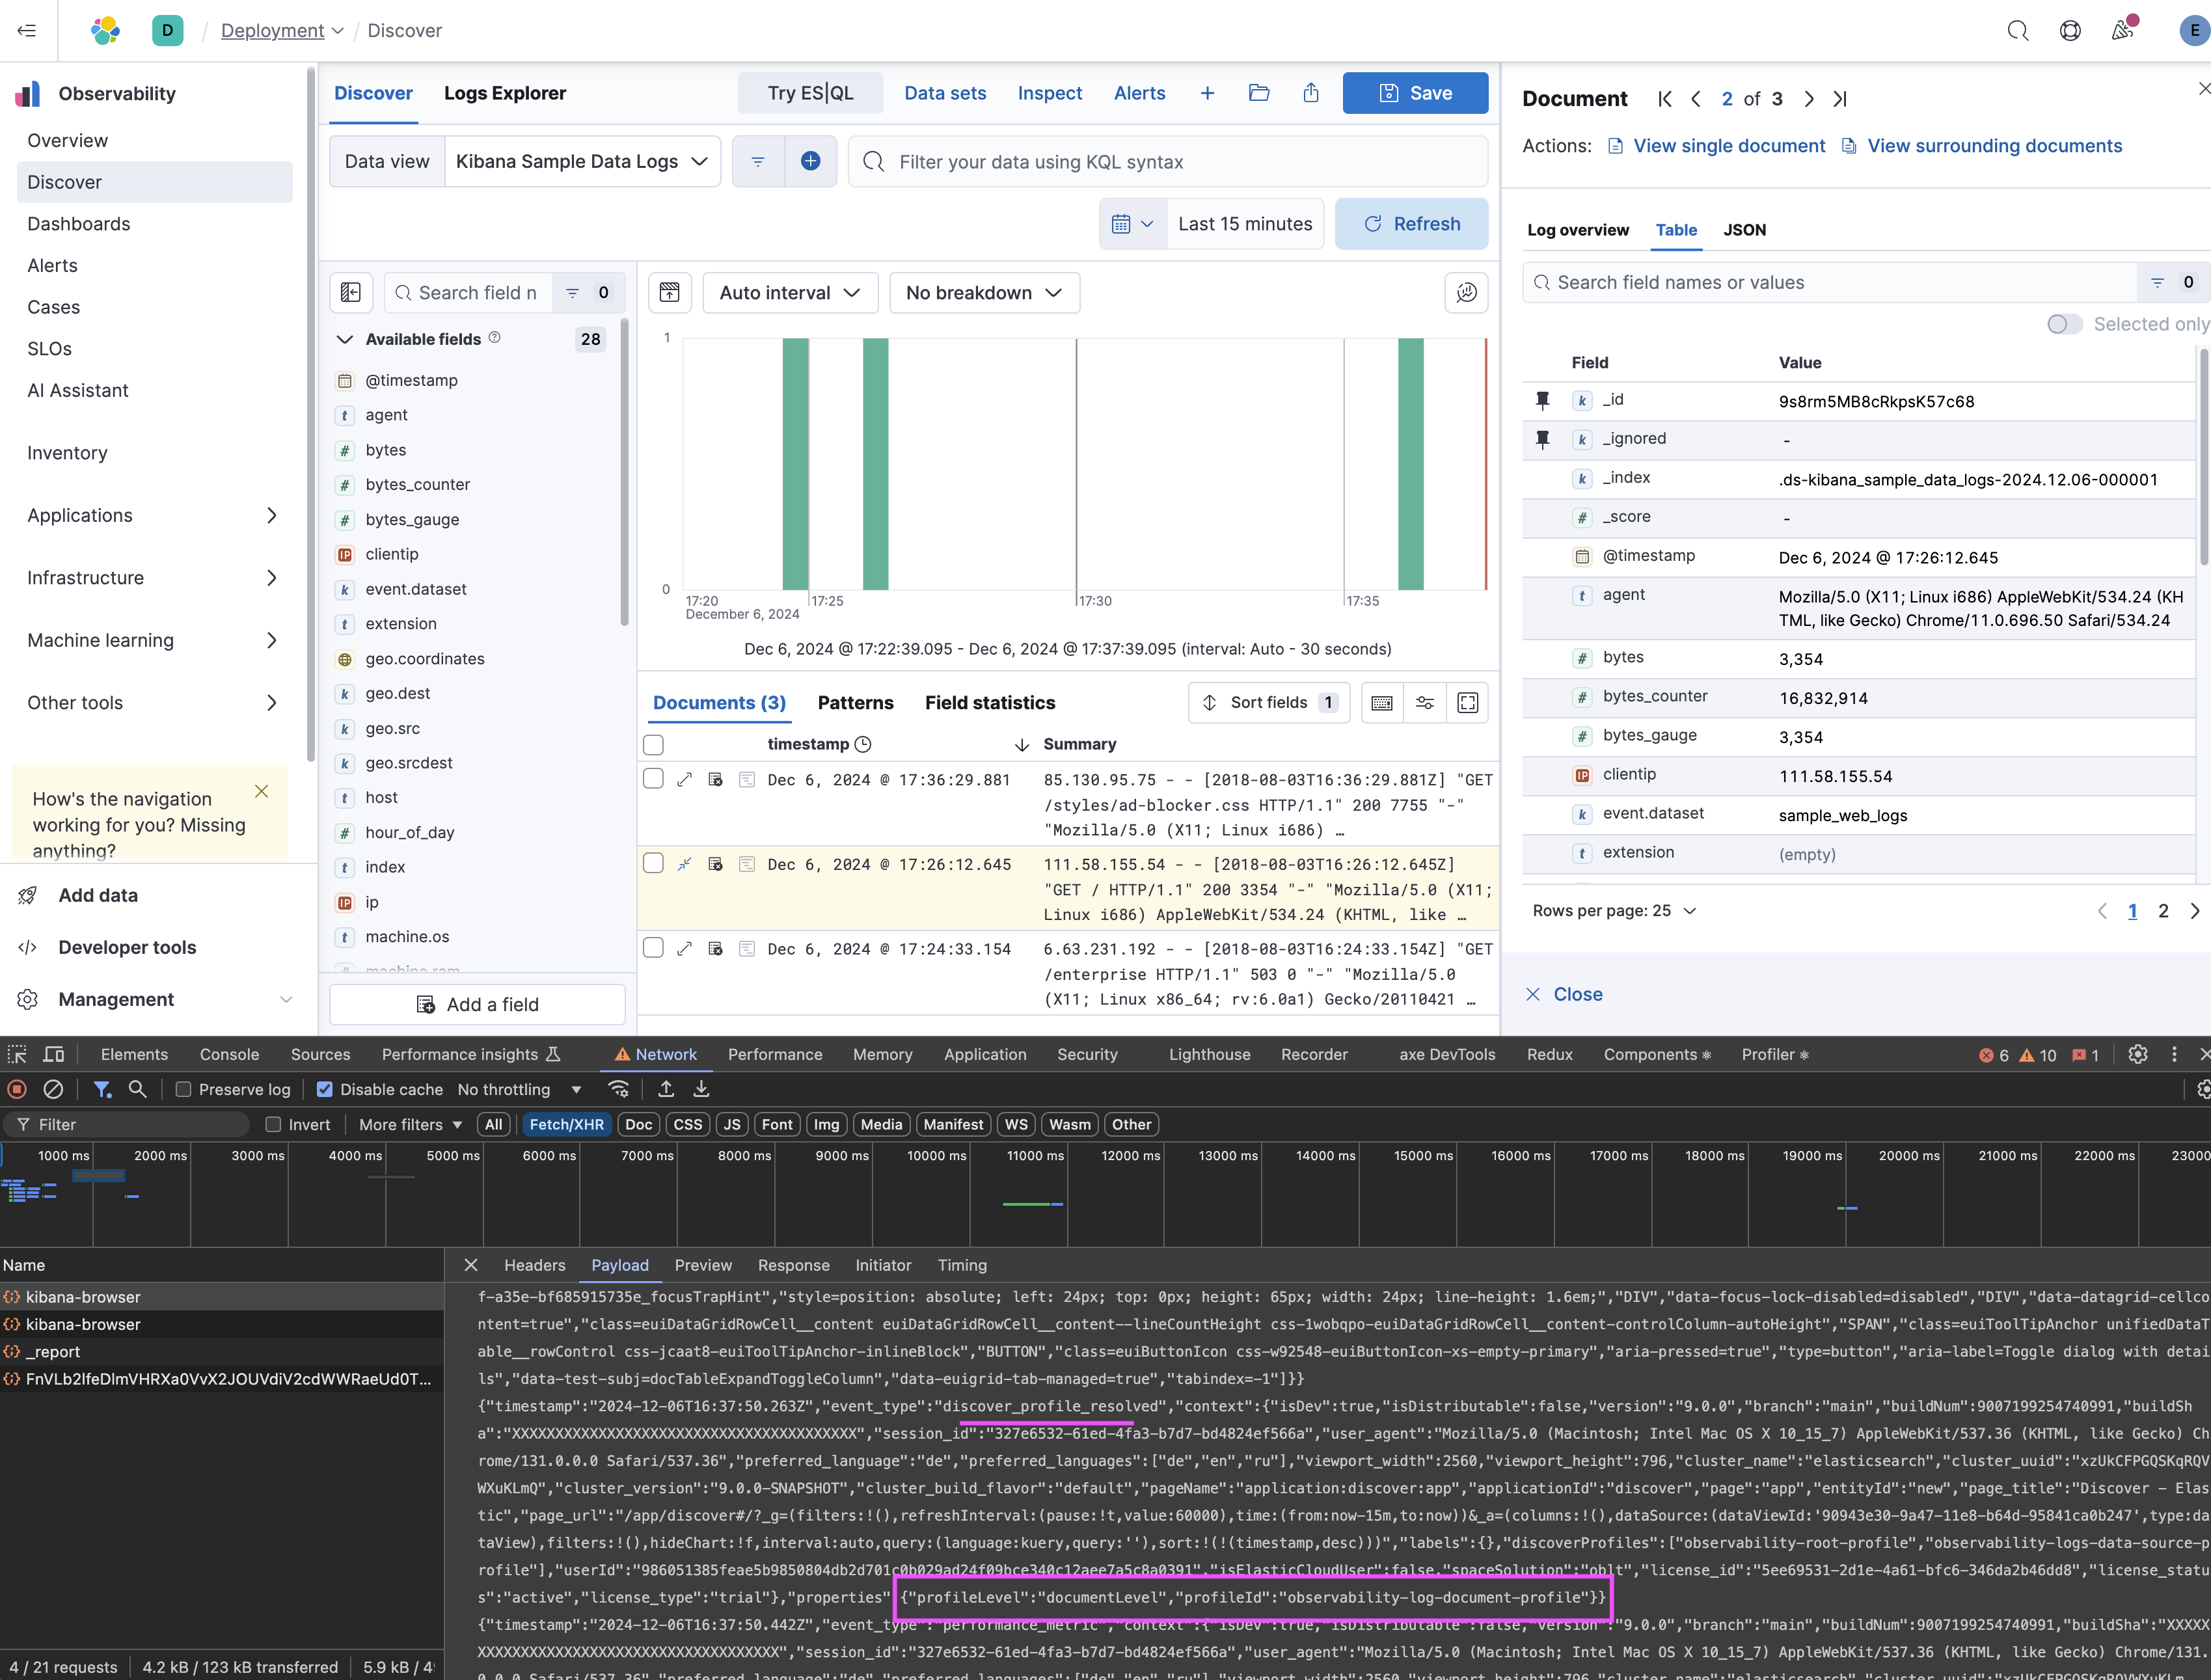
Task: Click the share icon in toolbar
Action: 1311,93
